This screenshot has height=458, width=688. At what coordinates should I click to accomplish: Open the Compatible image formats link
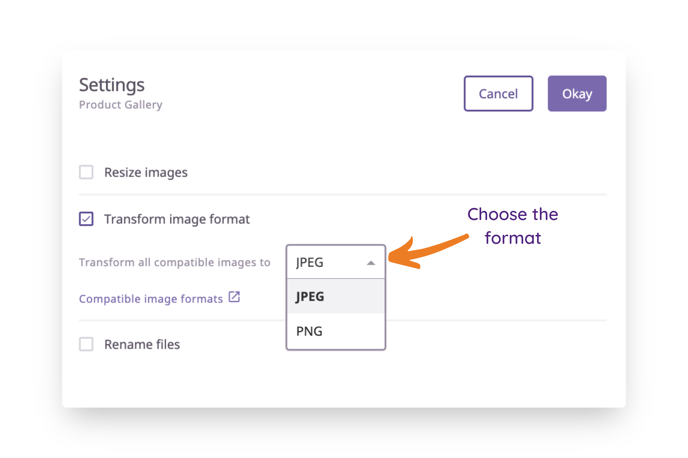tap(151, 299)
